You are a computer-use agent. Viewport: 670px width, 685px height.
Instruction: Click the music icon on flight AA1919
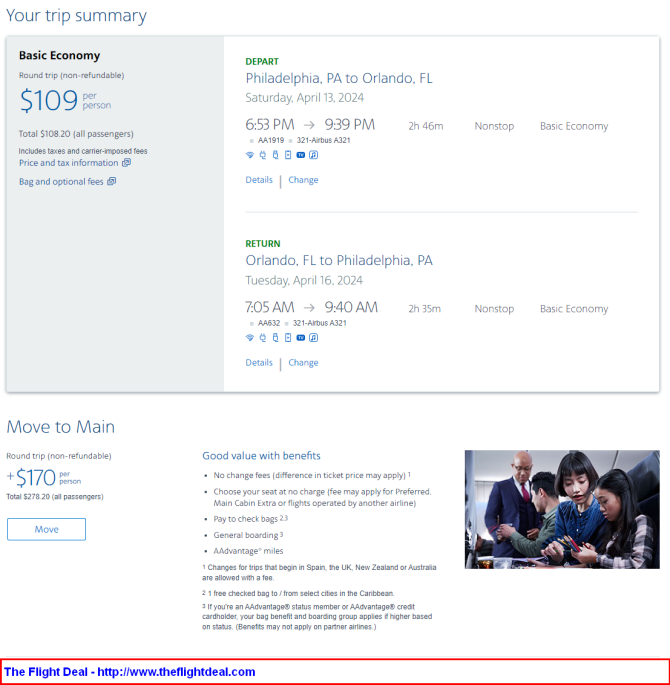coord(314,155)
